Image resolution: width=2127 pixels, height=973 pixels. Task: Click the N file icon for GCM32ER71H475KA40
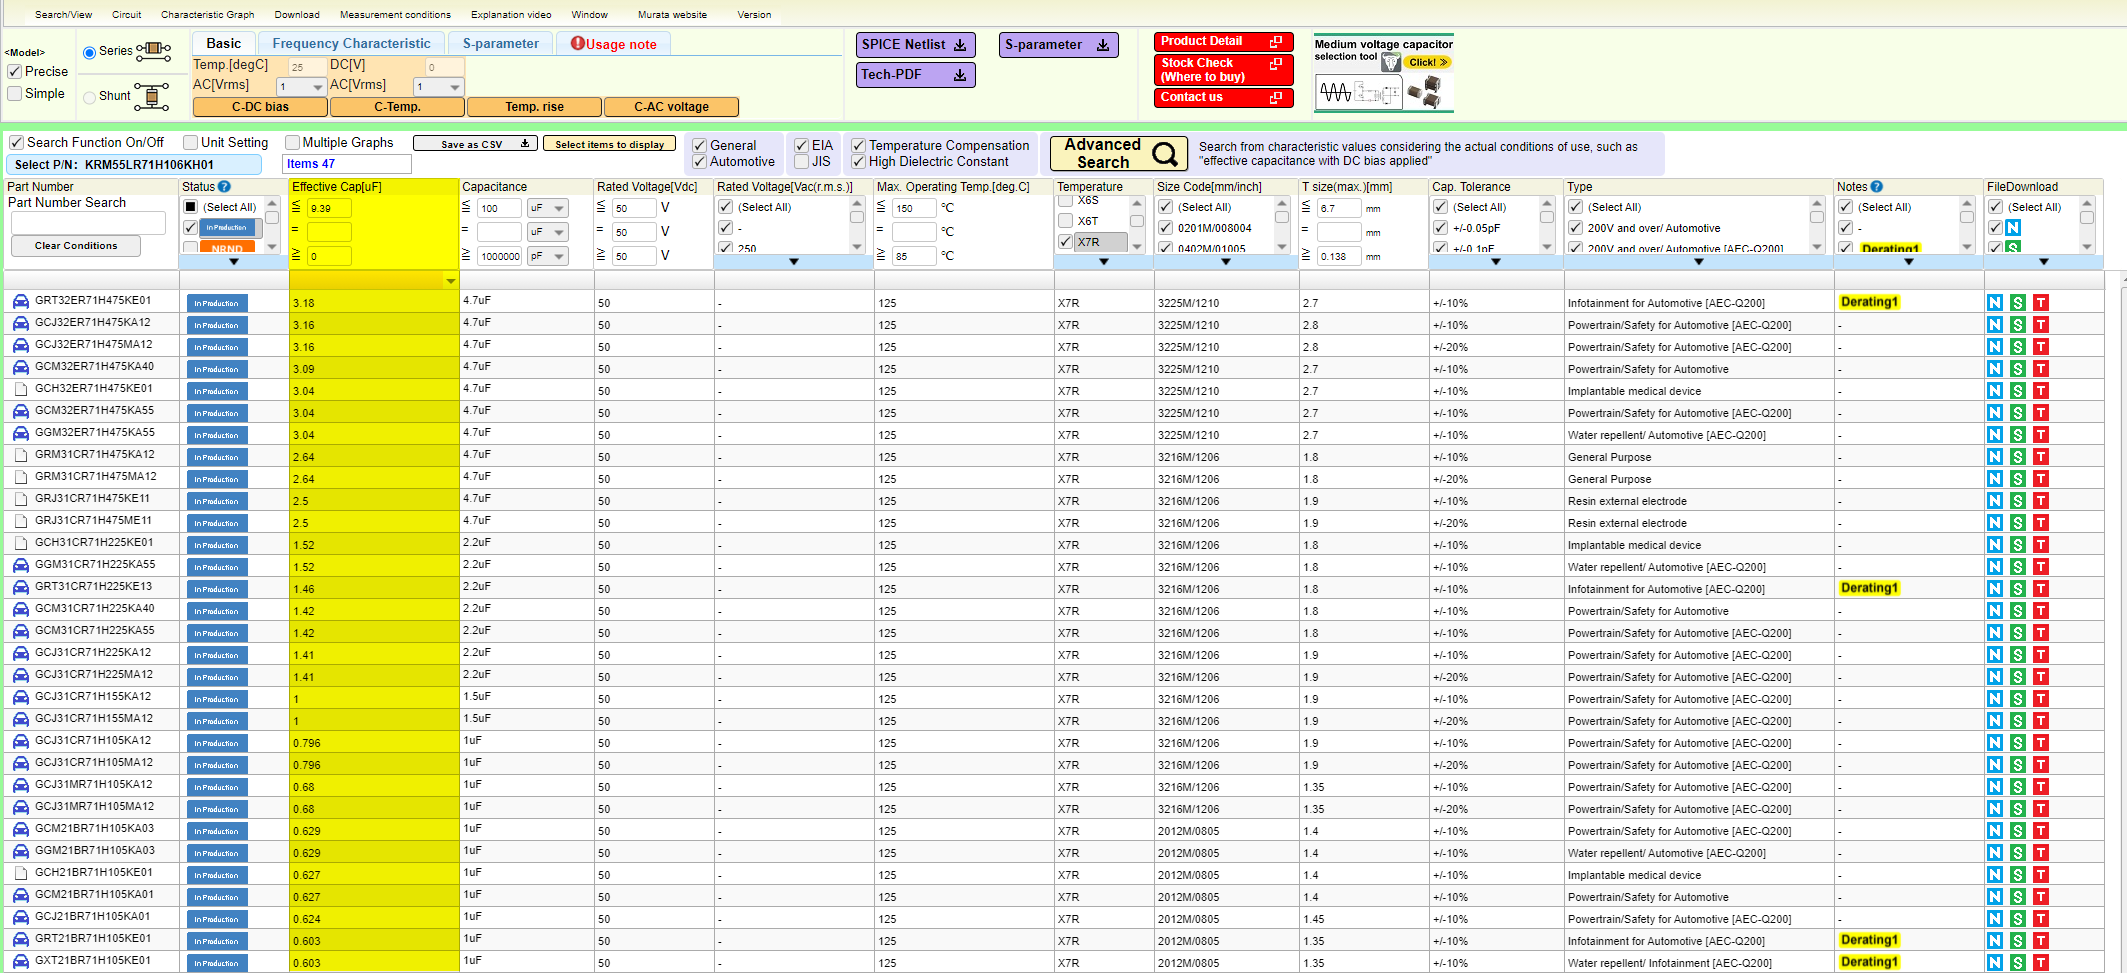pyautogui.click(x=1994, y=368)
